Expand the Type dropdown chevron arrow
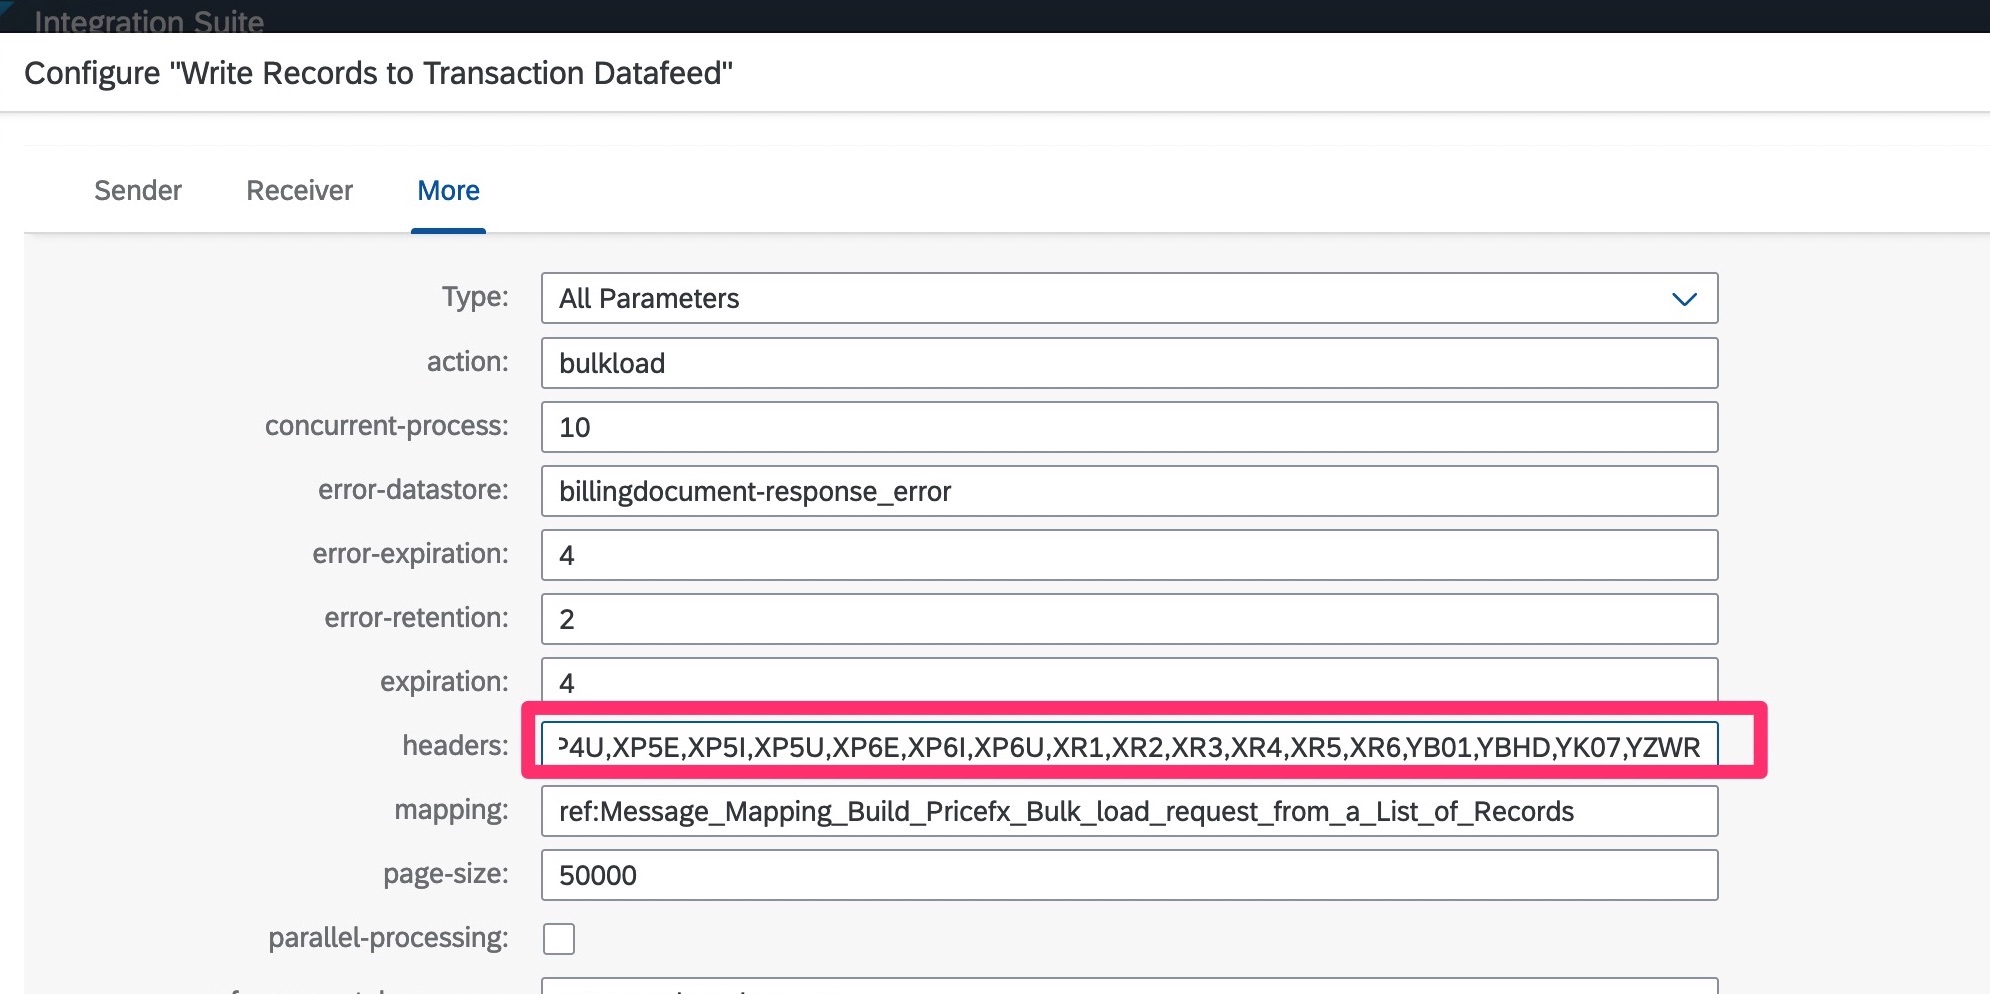This screenshot has width=1990, height=994. point(1684,299)
